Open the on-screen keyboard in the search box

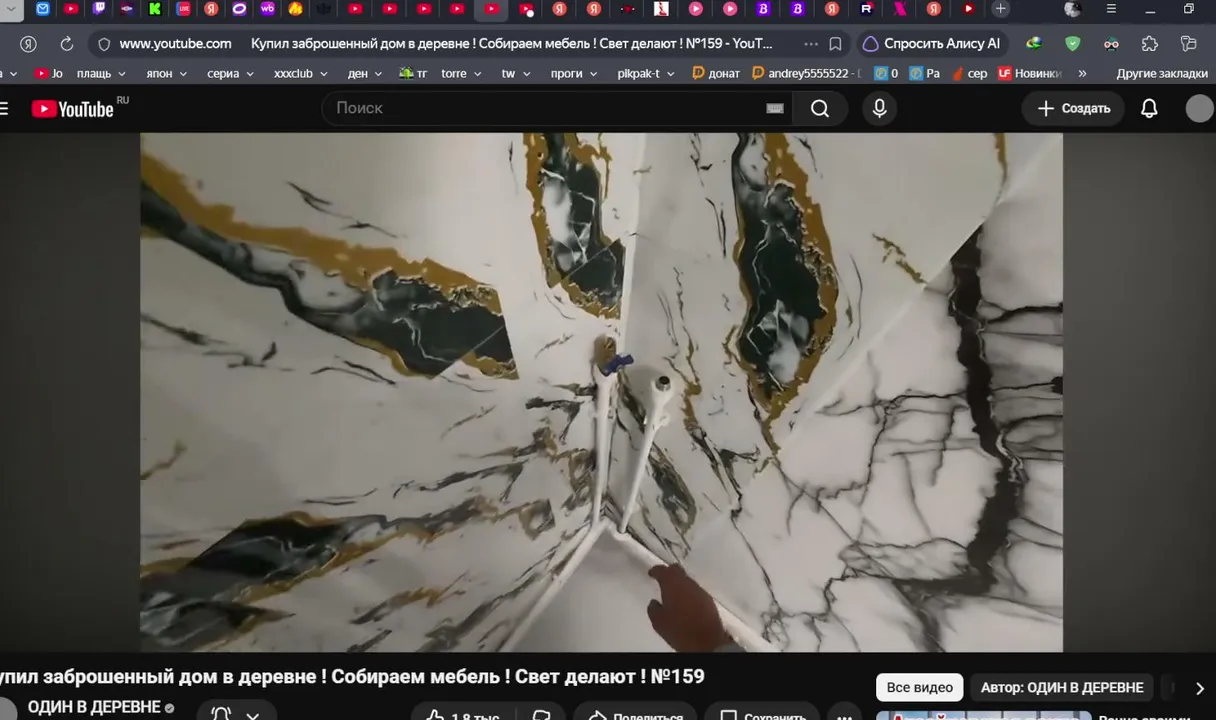pyautogui.click(x=775, y=108)
